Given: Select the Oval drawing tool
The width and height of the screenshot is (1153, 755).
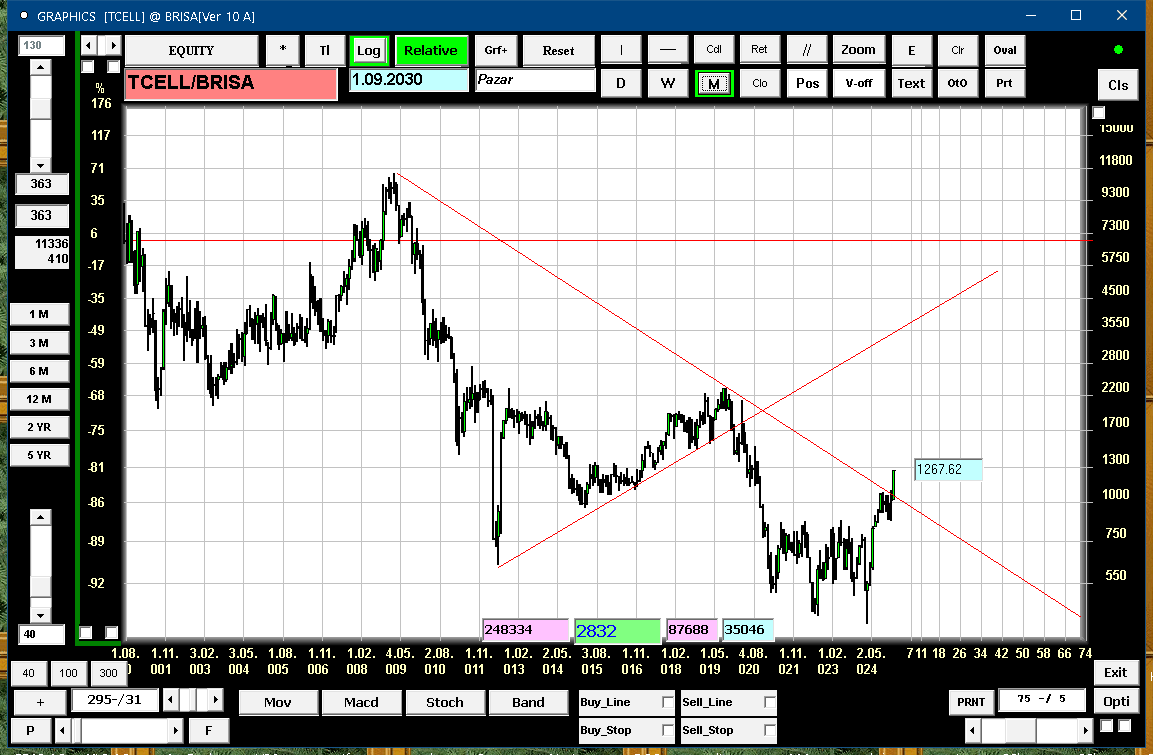Looking at the screenshot, I should coord(1004,50).
